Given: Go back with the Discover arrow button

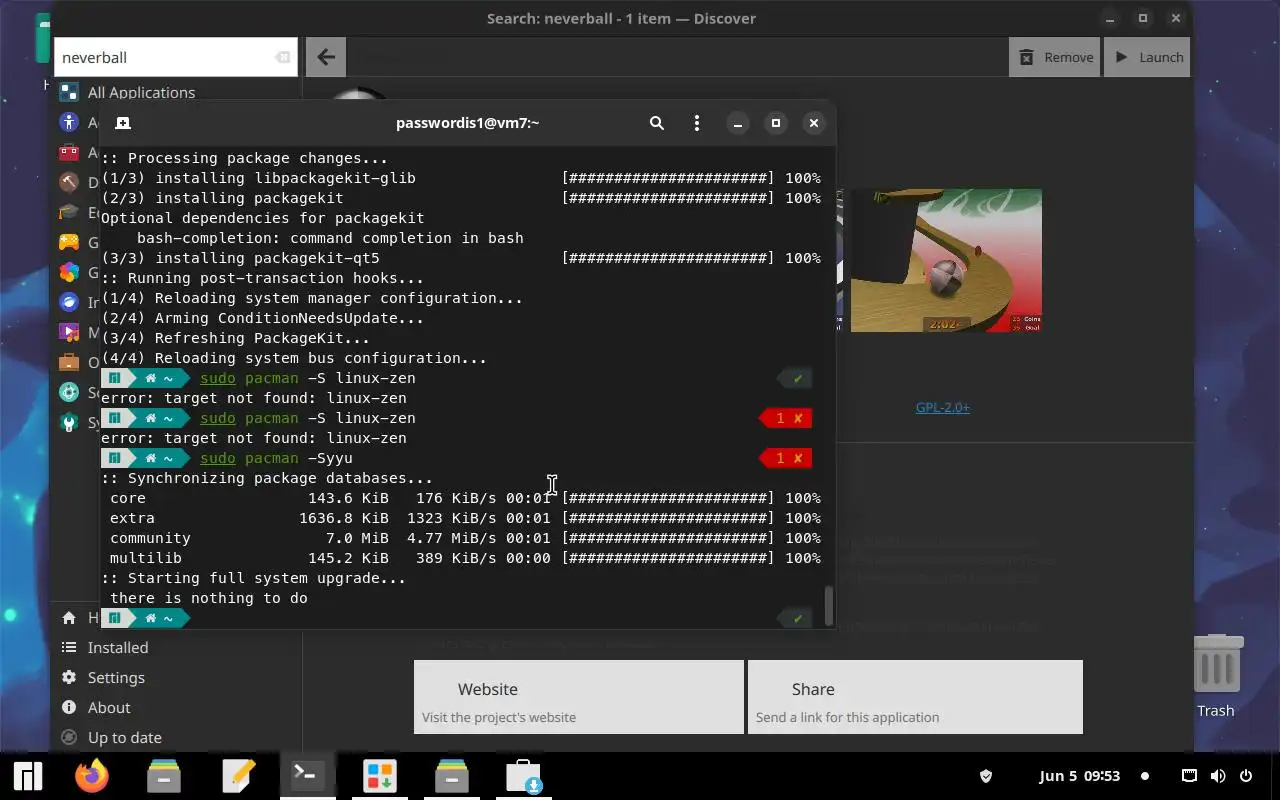Looking at the screenshot, I should click(326, 57).
